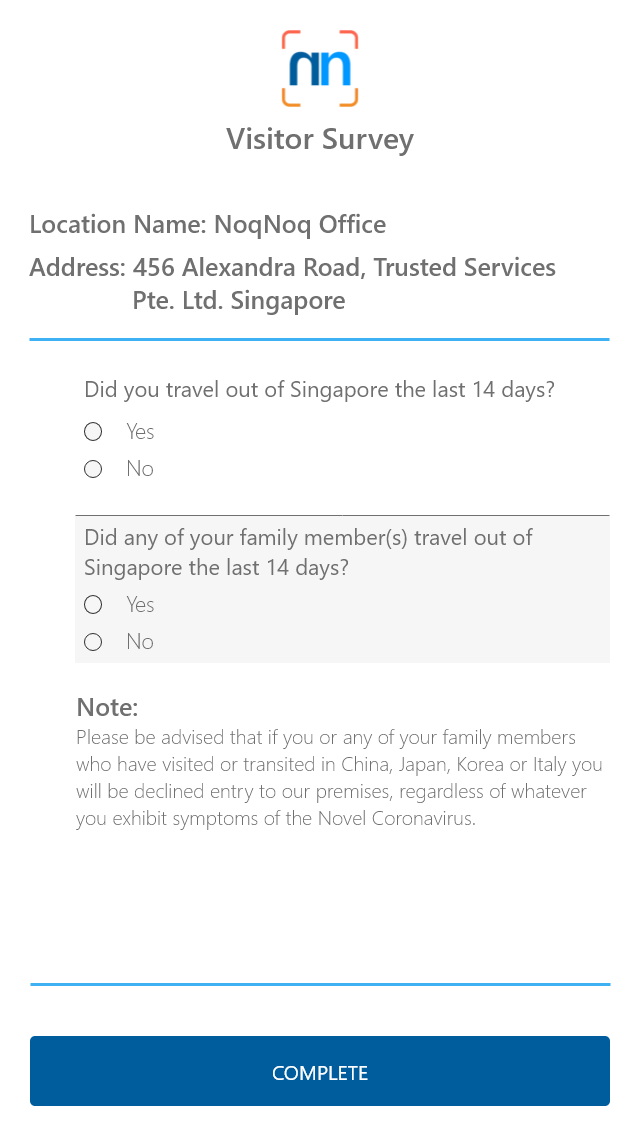Click the No label text under first question
Screen dimensions: 640x1136
point(140,469)
